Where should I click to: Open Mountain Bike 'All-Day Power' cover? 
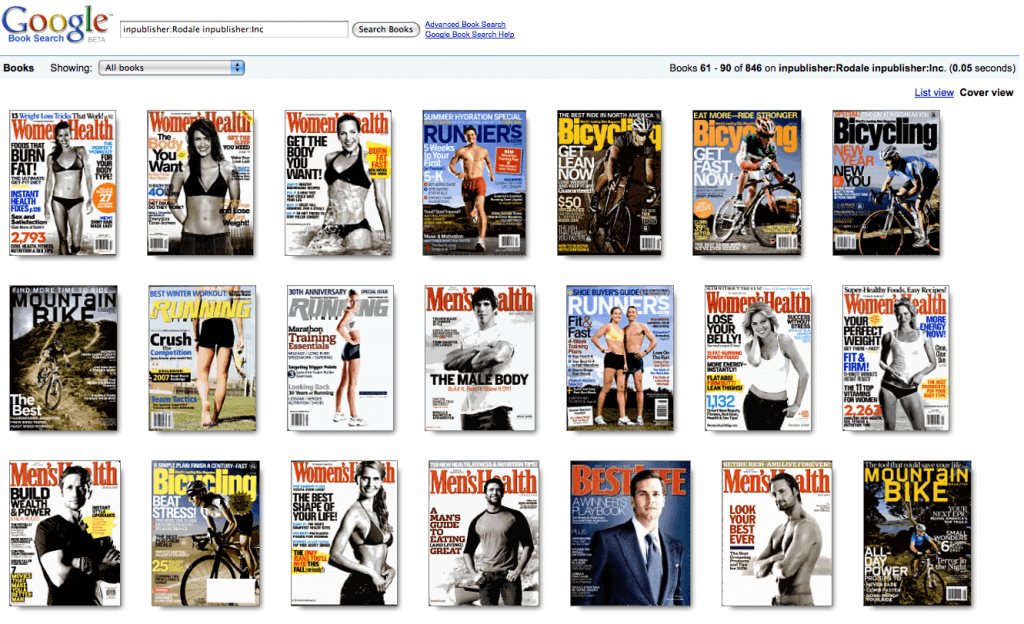click(917, 533)
